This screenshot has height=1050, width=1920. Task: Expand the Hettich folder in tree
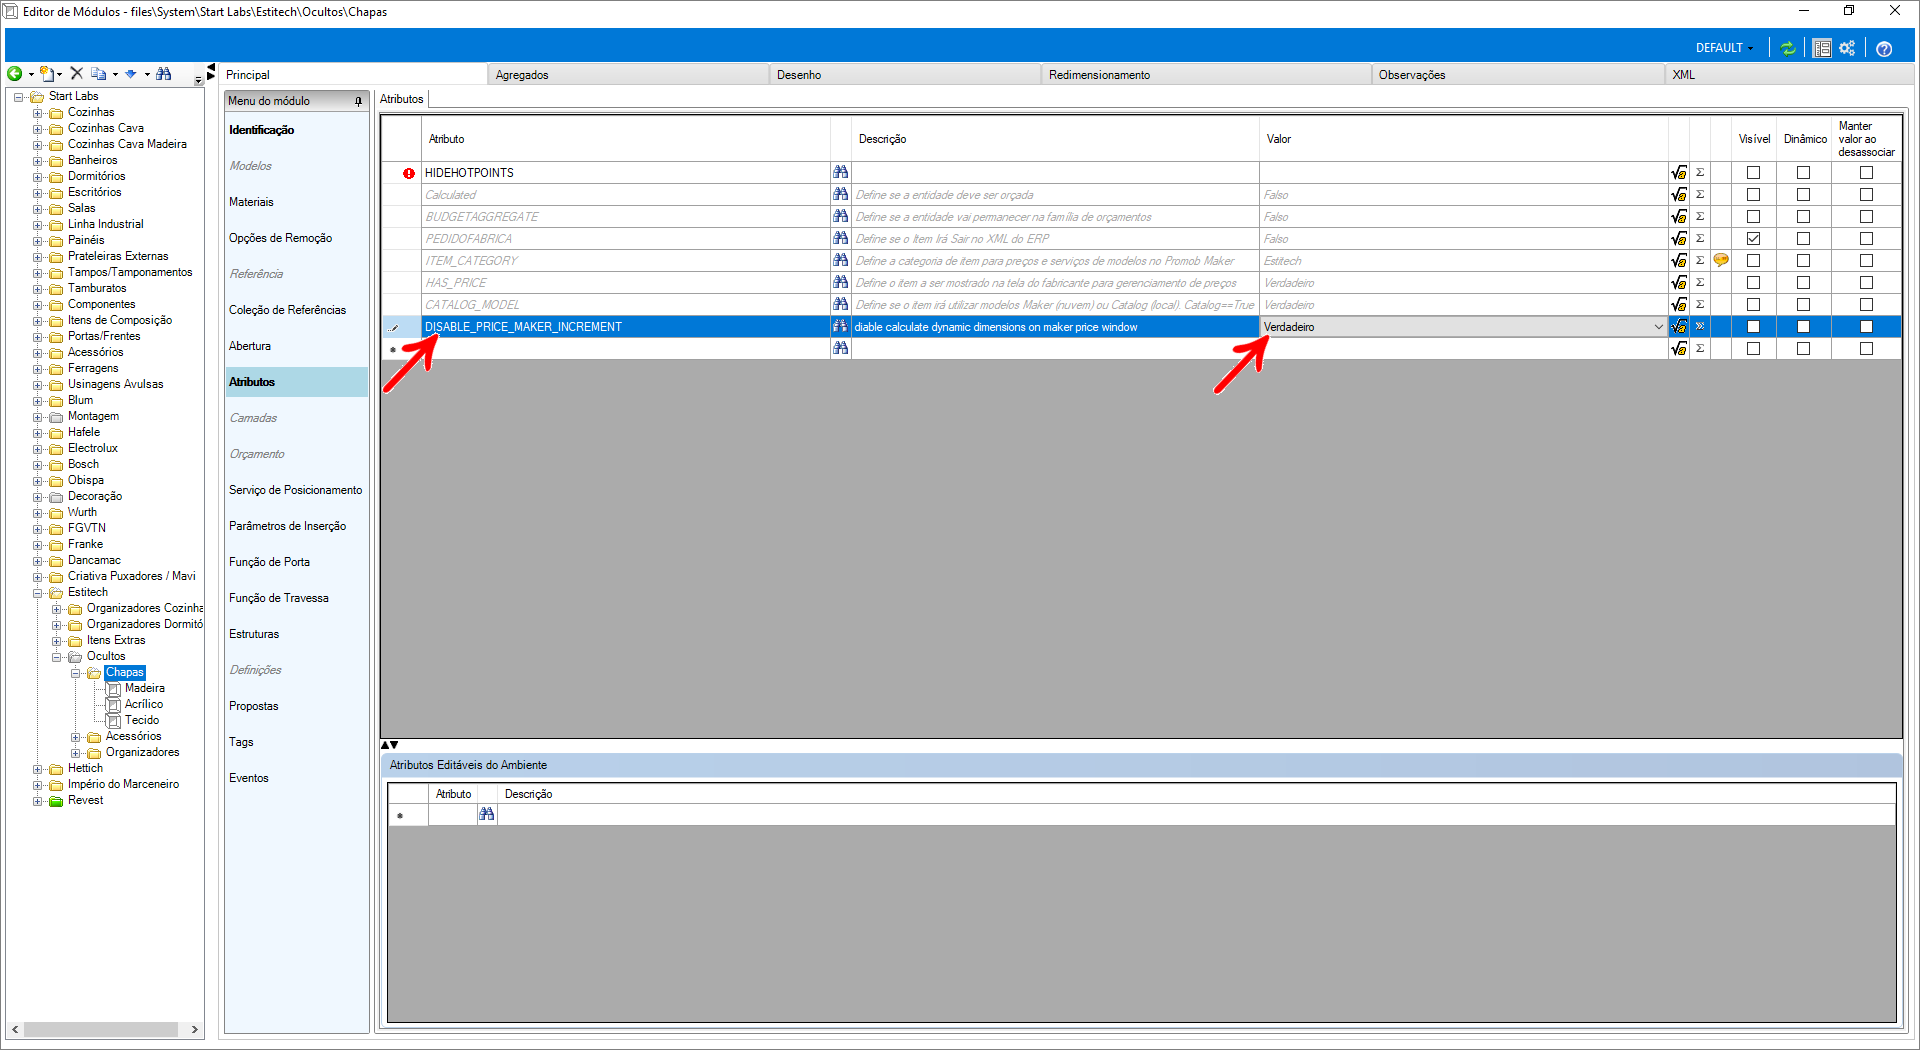click(x=38, y=769)
